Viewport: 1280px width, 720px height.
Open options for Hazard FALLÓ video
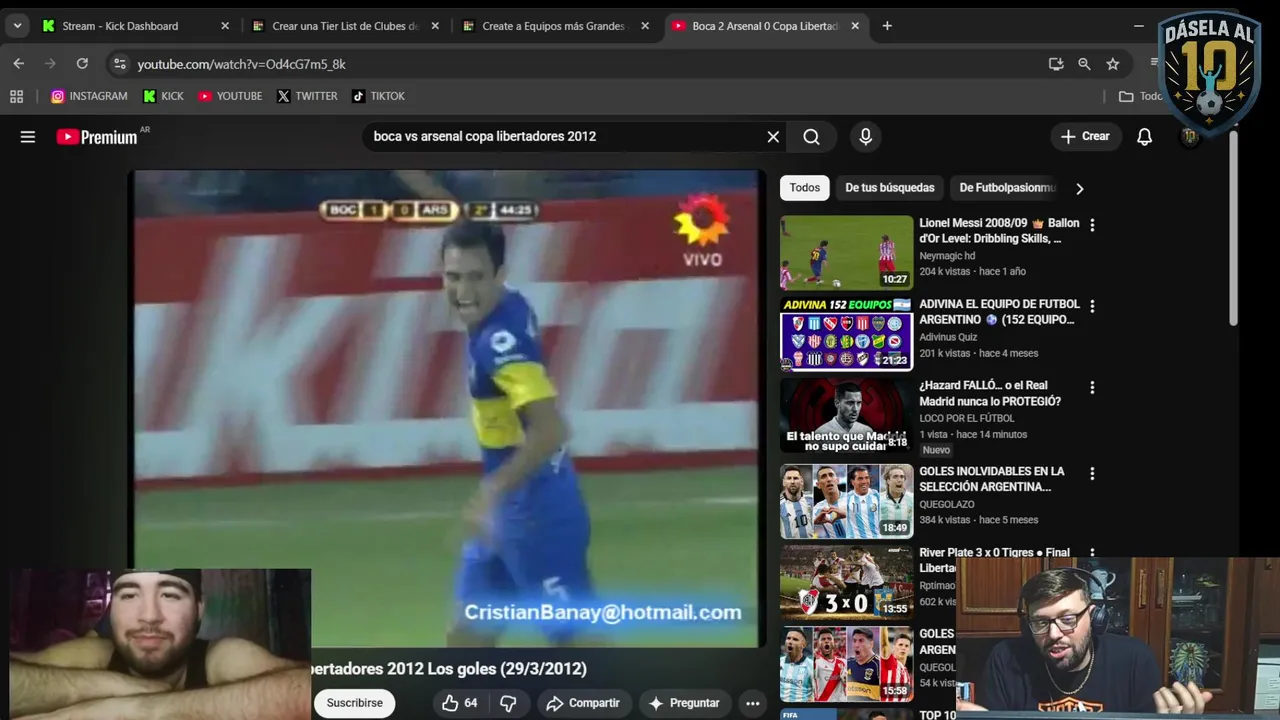click(x=1092, y=387)
